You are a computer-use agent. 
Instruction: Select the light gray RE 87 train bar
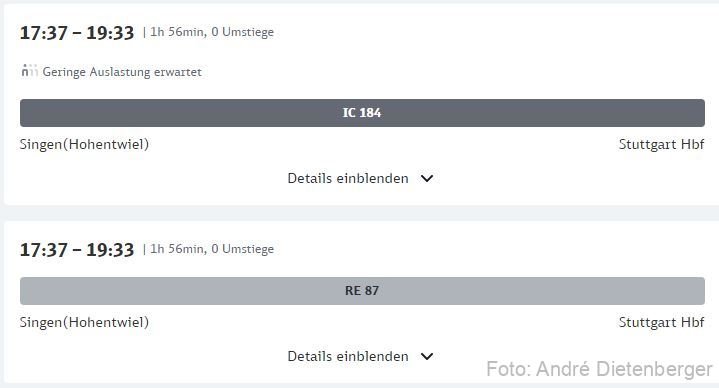(x=362, y=291)
